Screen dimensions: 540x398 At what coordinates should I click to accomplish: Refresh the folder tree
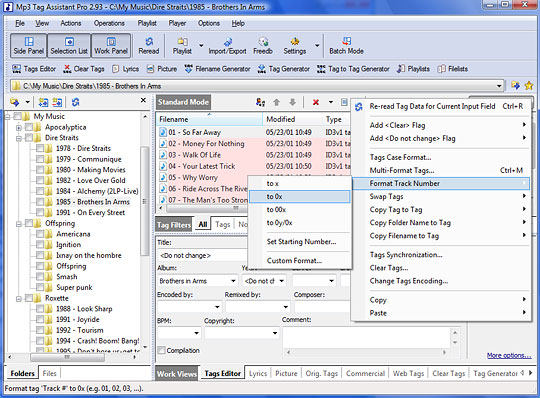click(75, 102)
